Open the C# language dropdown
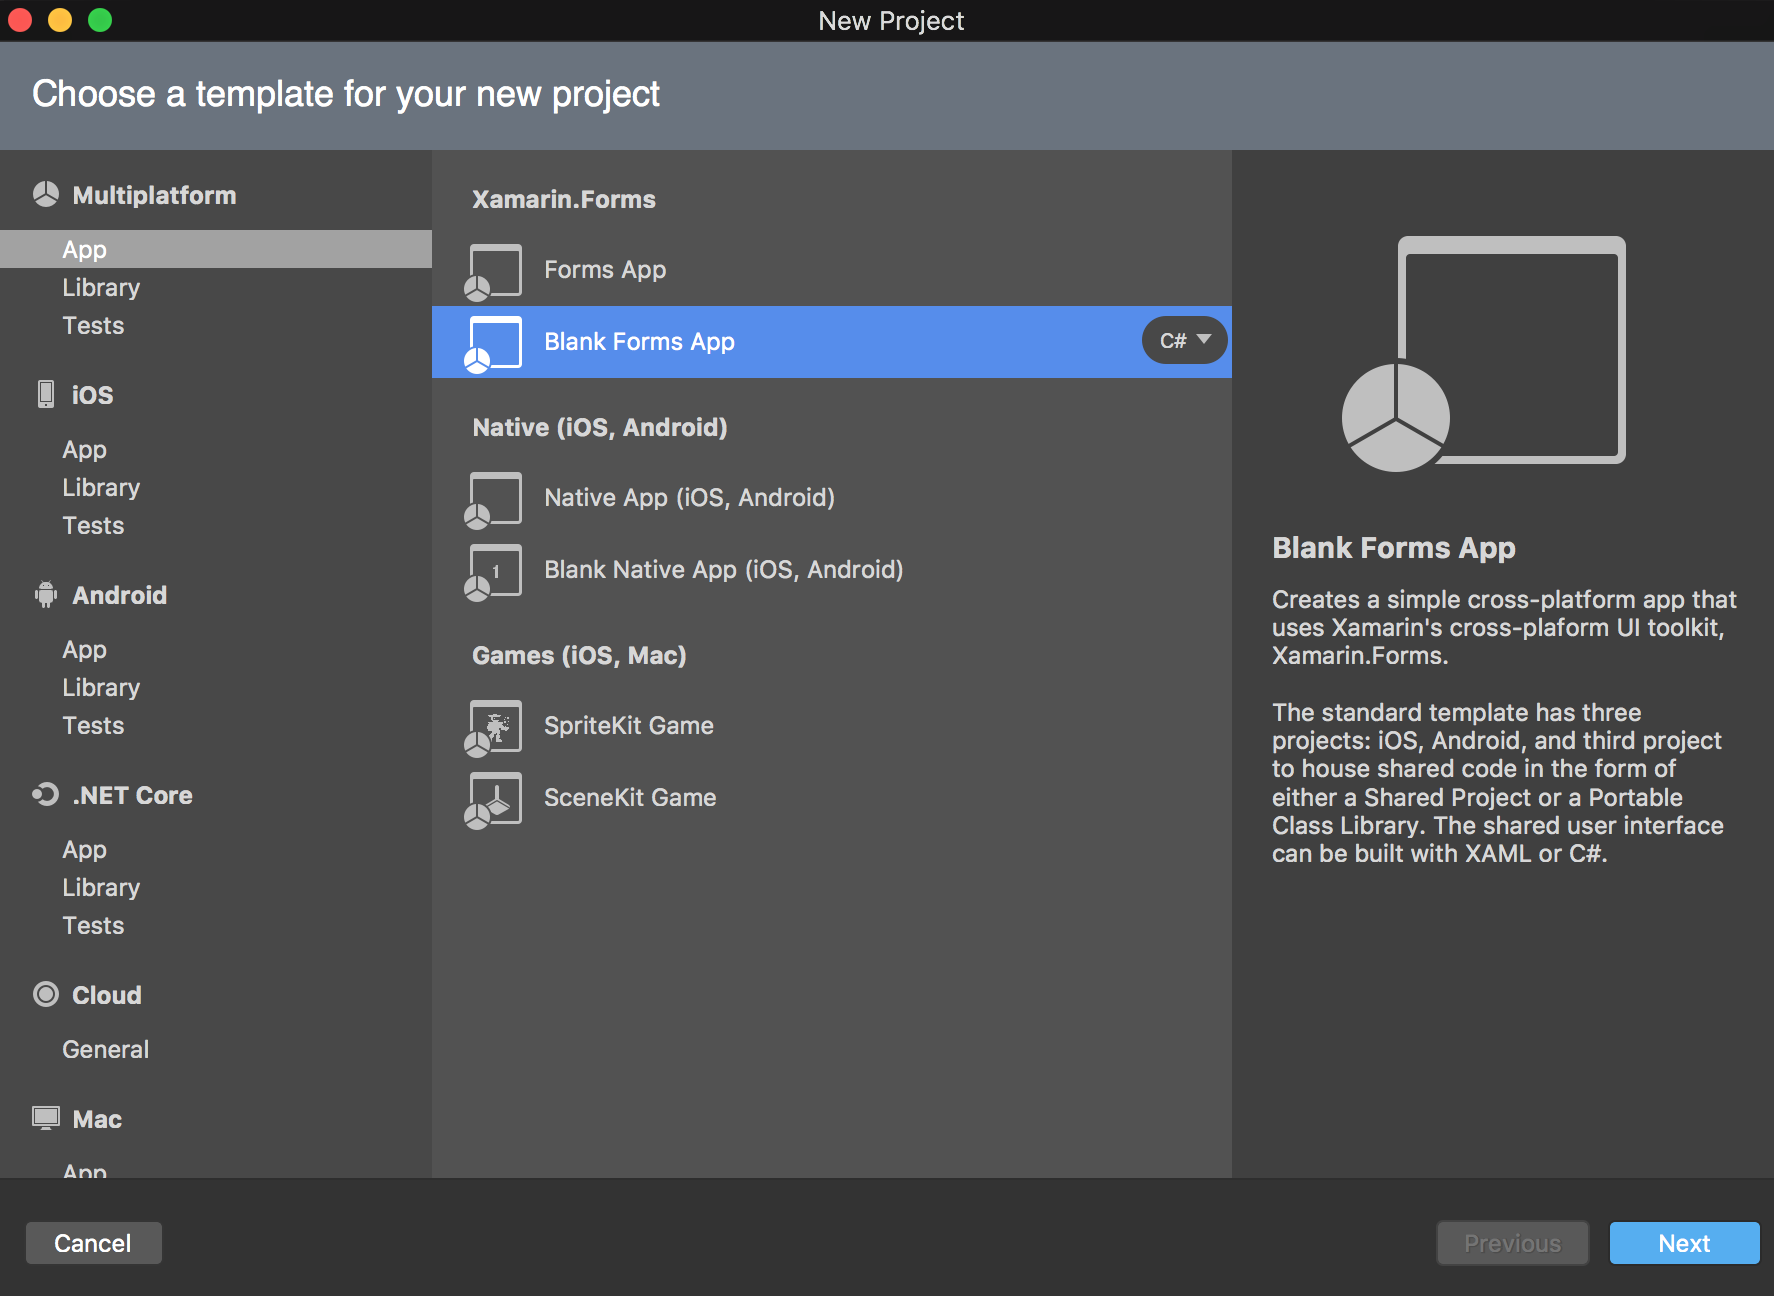 1184,340
